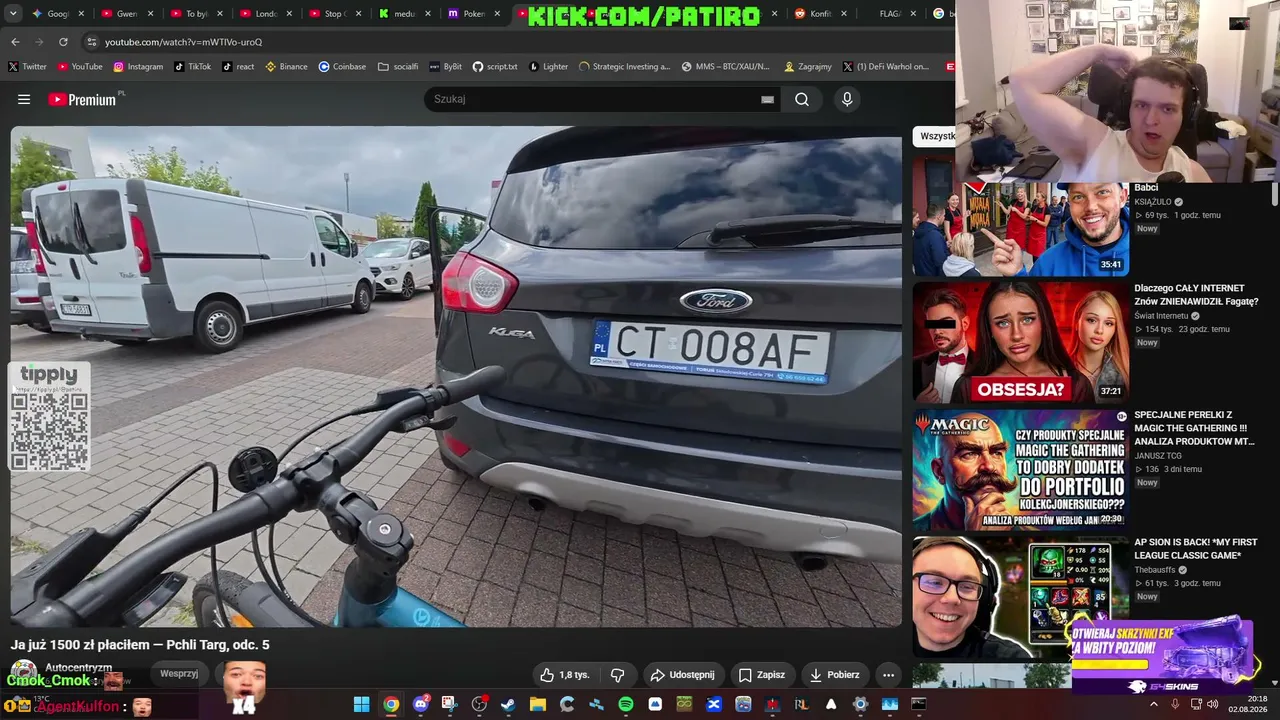This screenshot has height=720, width=1280.
Task: Click the video title 'Ja już 1500 zł płaciłem'
Action: pos(140,645)
